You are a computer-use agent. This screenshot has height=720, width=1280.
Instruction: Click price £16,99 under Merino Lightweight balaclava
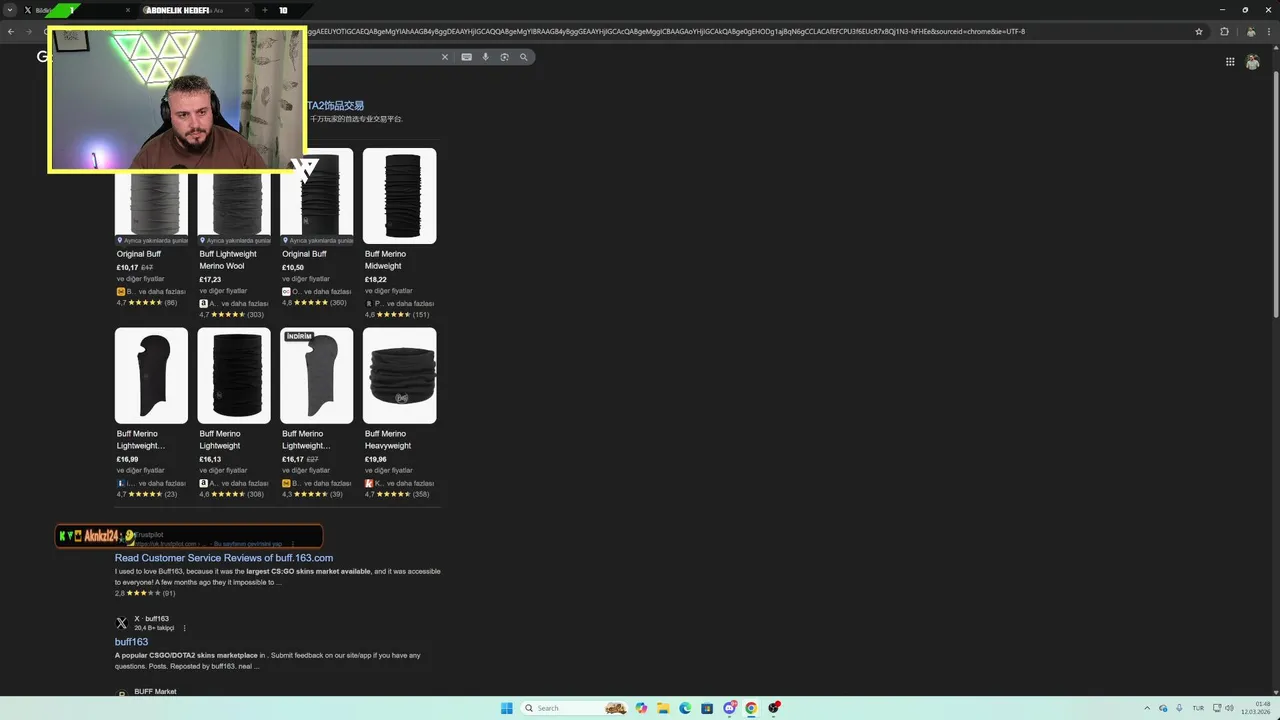(x=127, y=460)
